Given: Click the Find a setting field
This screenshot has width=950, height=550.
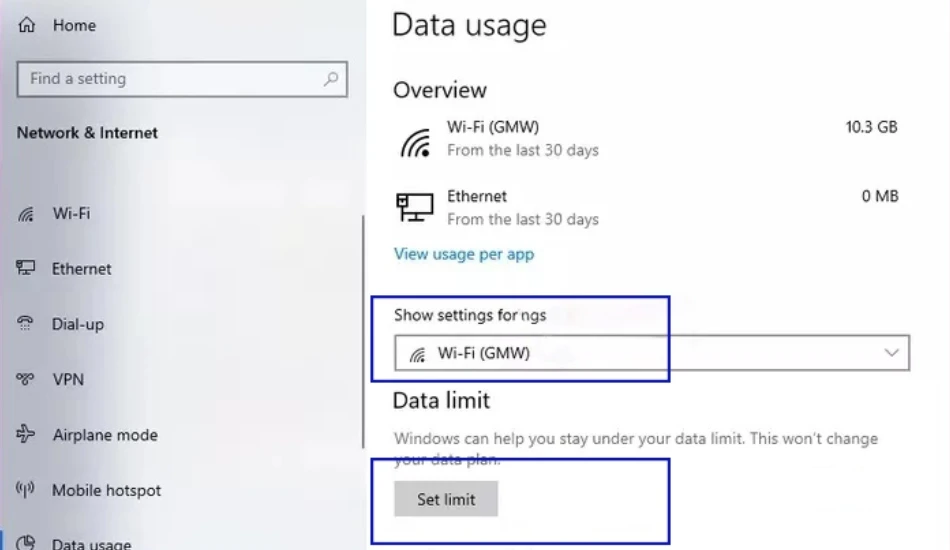Looking at the screenshot, I should coord(182,79).
